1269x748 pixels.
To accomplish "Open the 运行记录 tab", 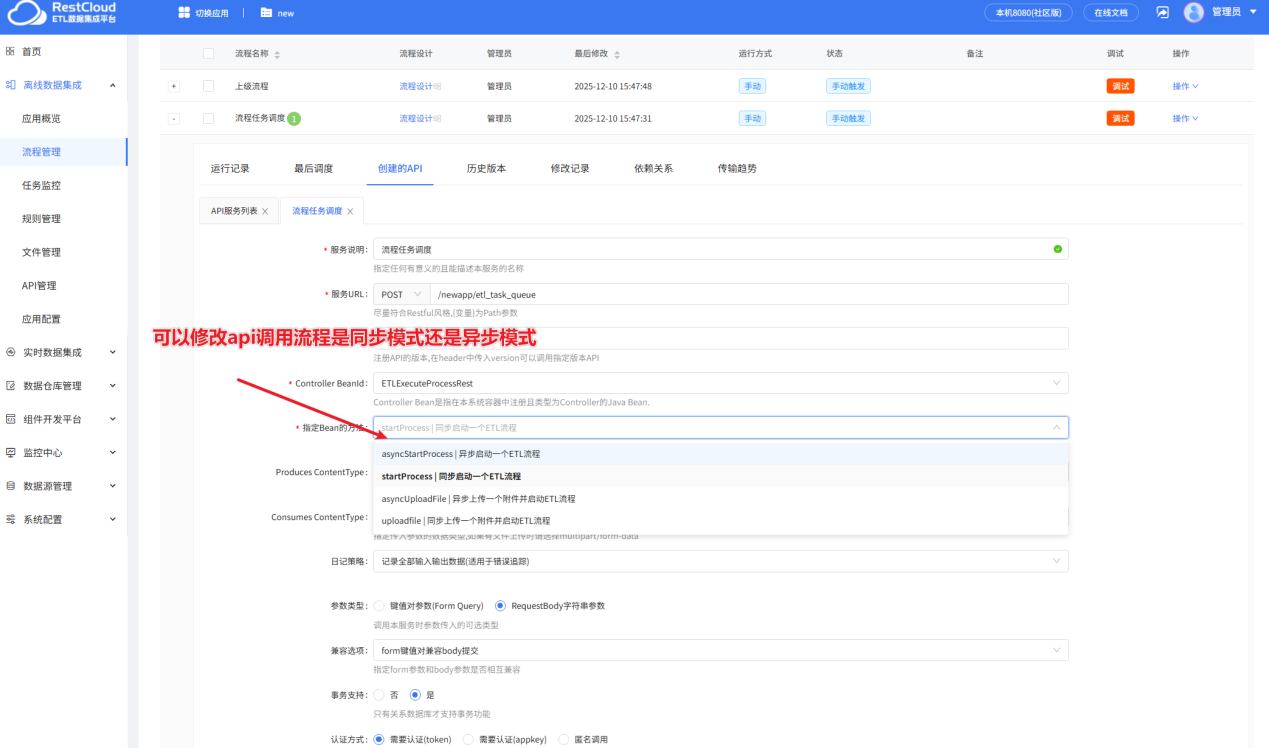I will point(230,168).
